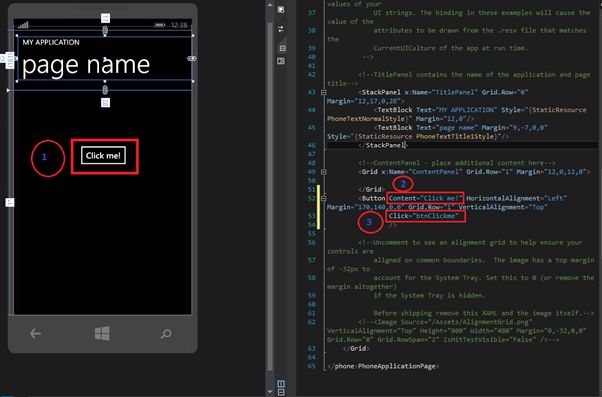Click the row size label below the title panel
The height and width of the screenshot is (397, 602).
click(x=105, y=103)
